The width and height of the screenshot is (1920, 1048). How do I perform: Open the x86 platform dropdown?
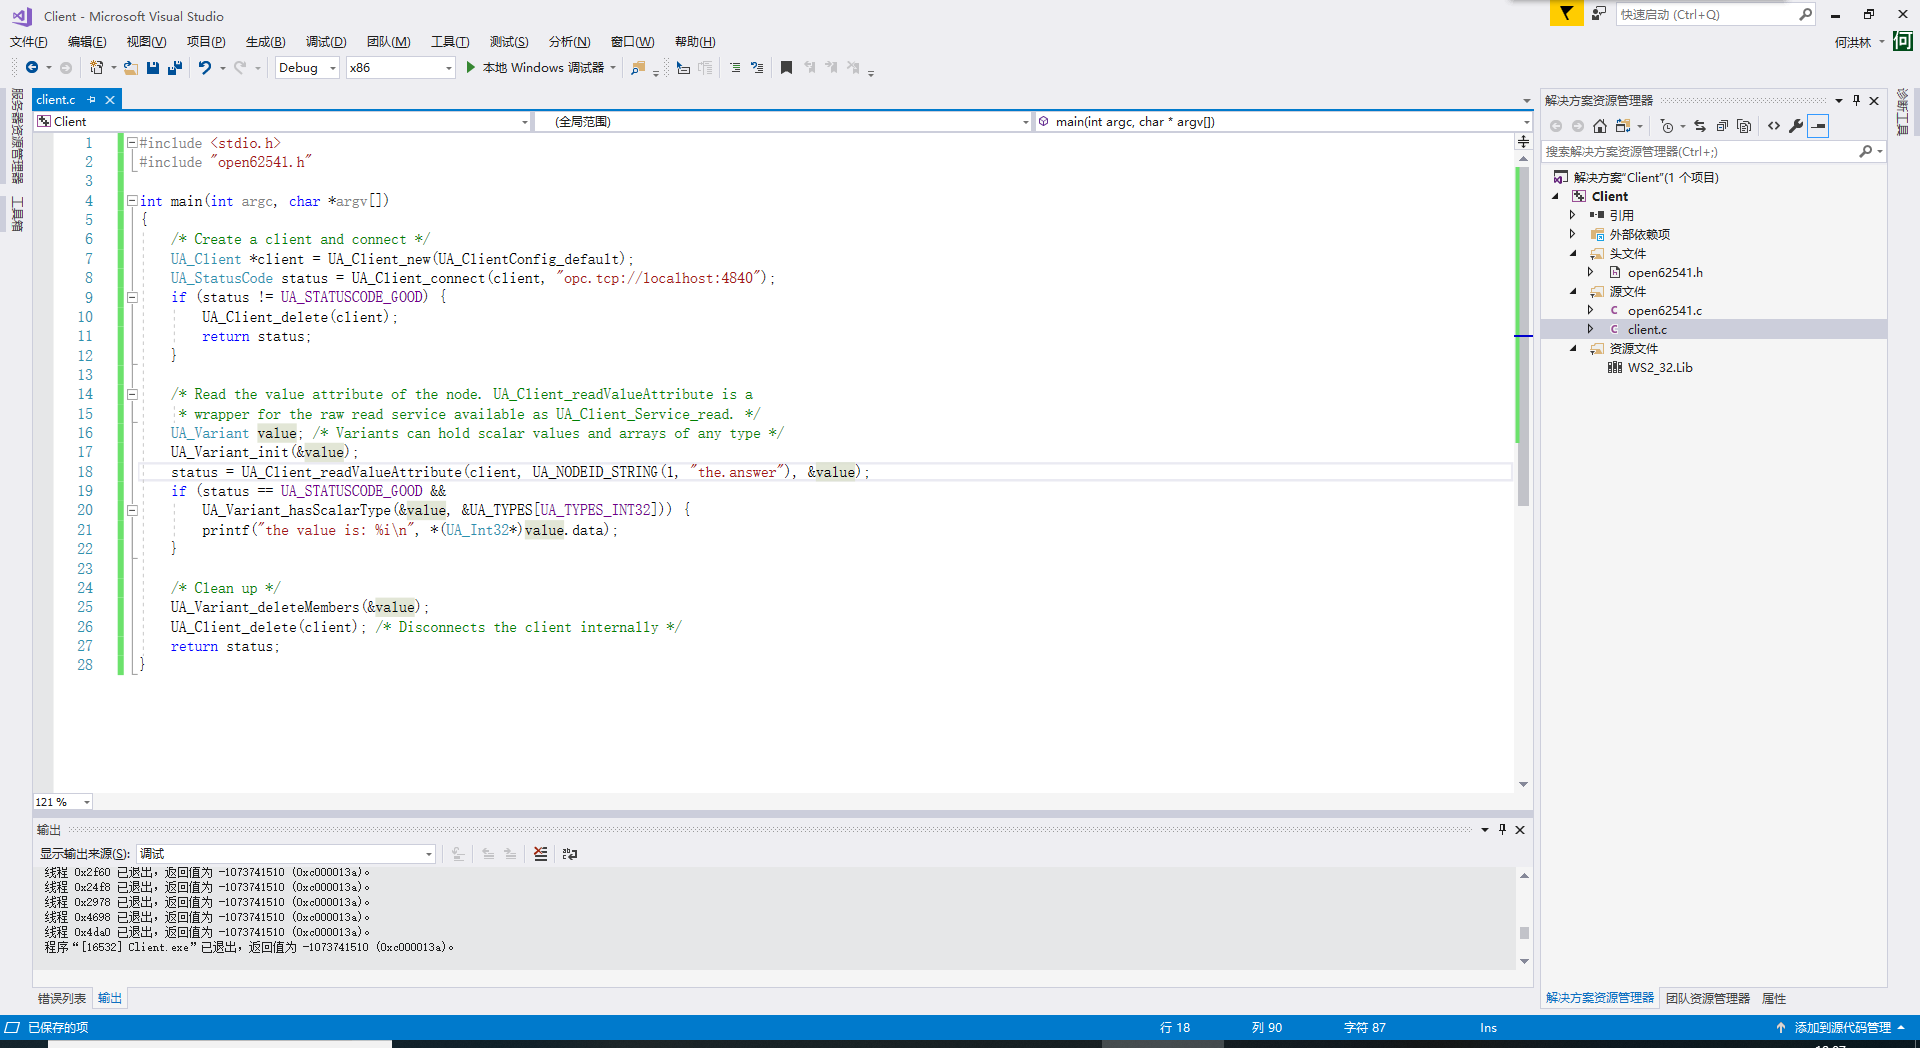click(400, 67)
